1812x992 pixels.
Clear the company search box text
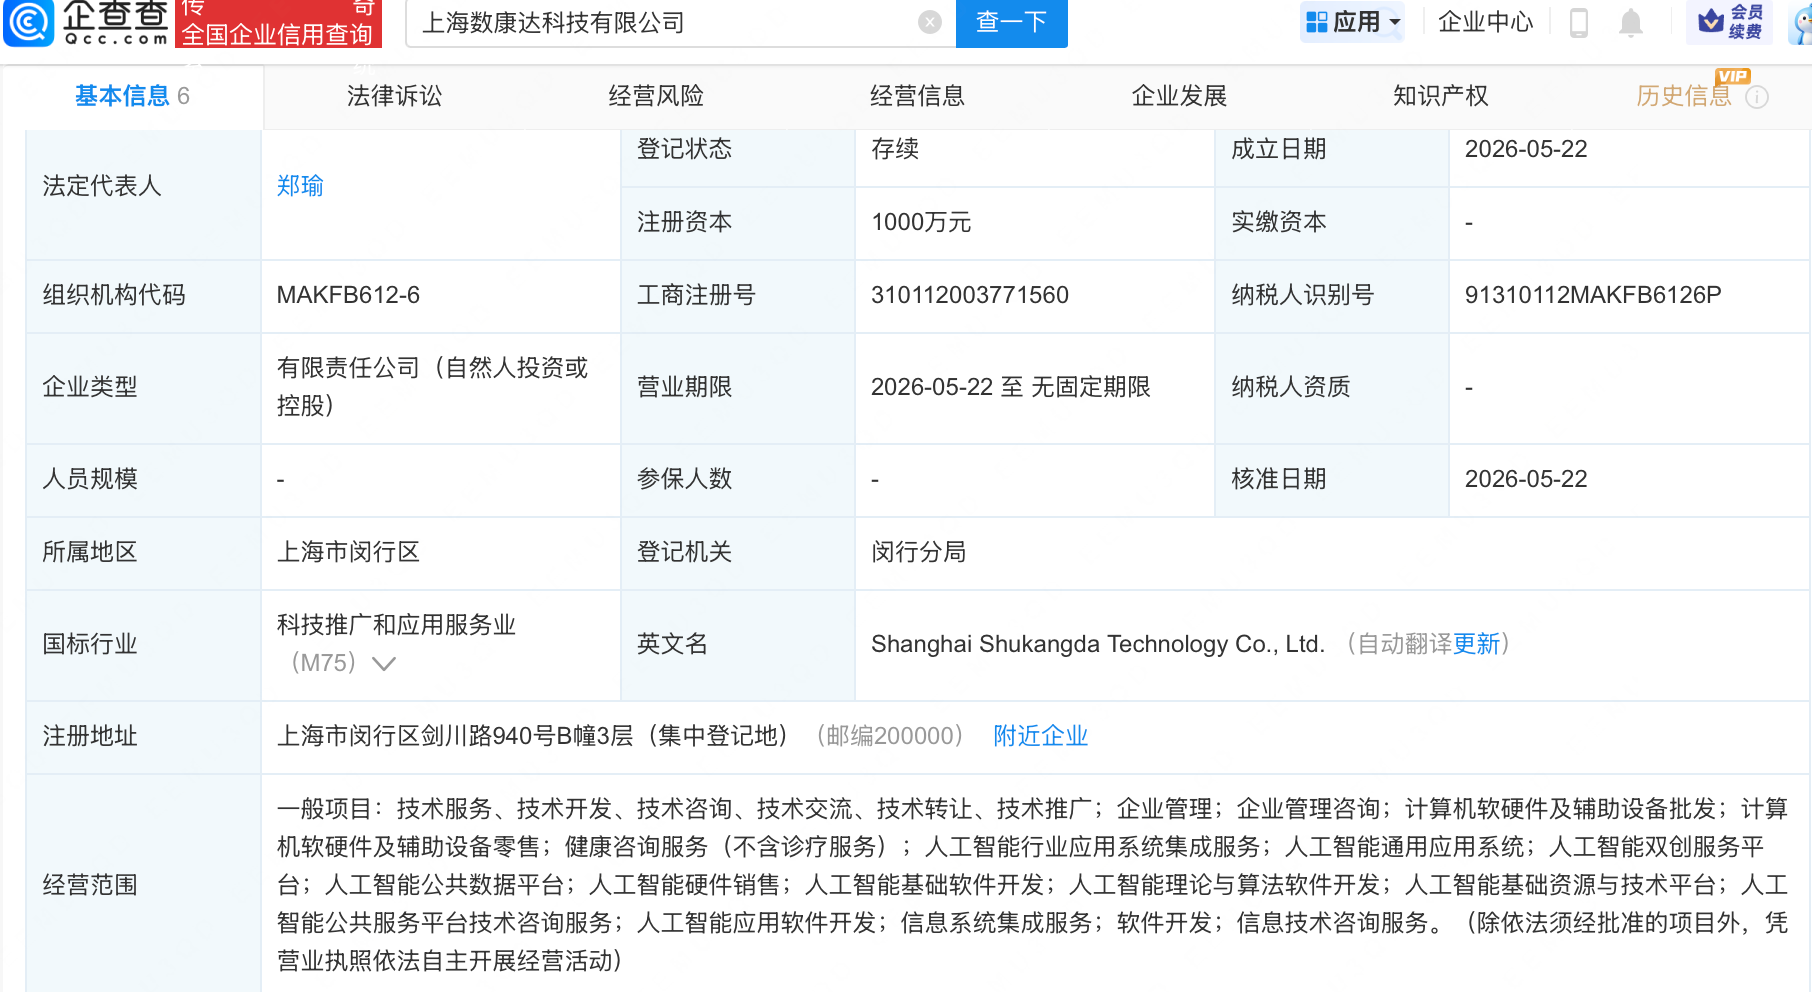(930, 22)
